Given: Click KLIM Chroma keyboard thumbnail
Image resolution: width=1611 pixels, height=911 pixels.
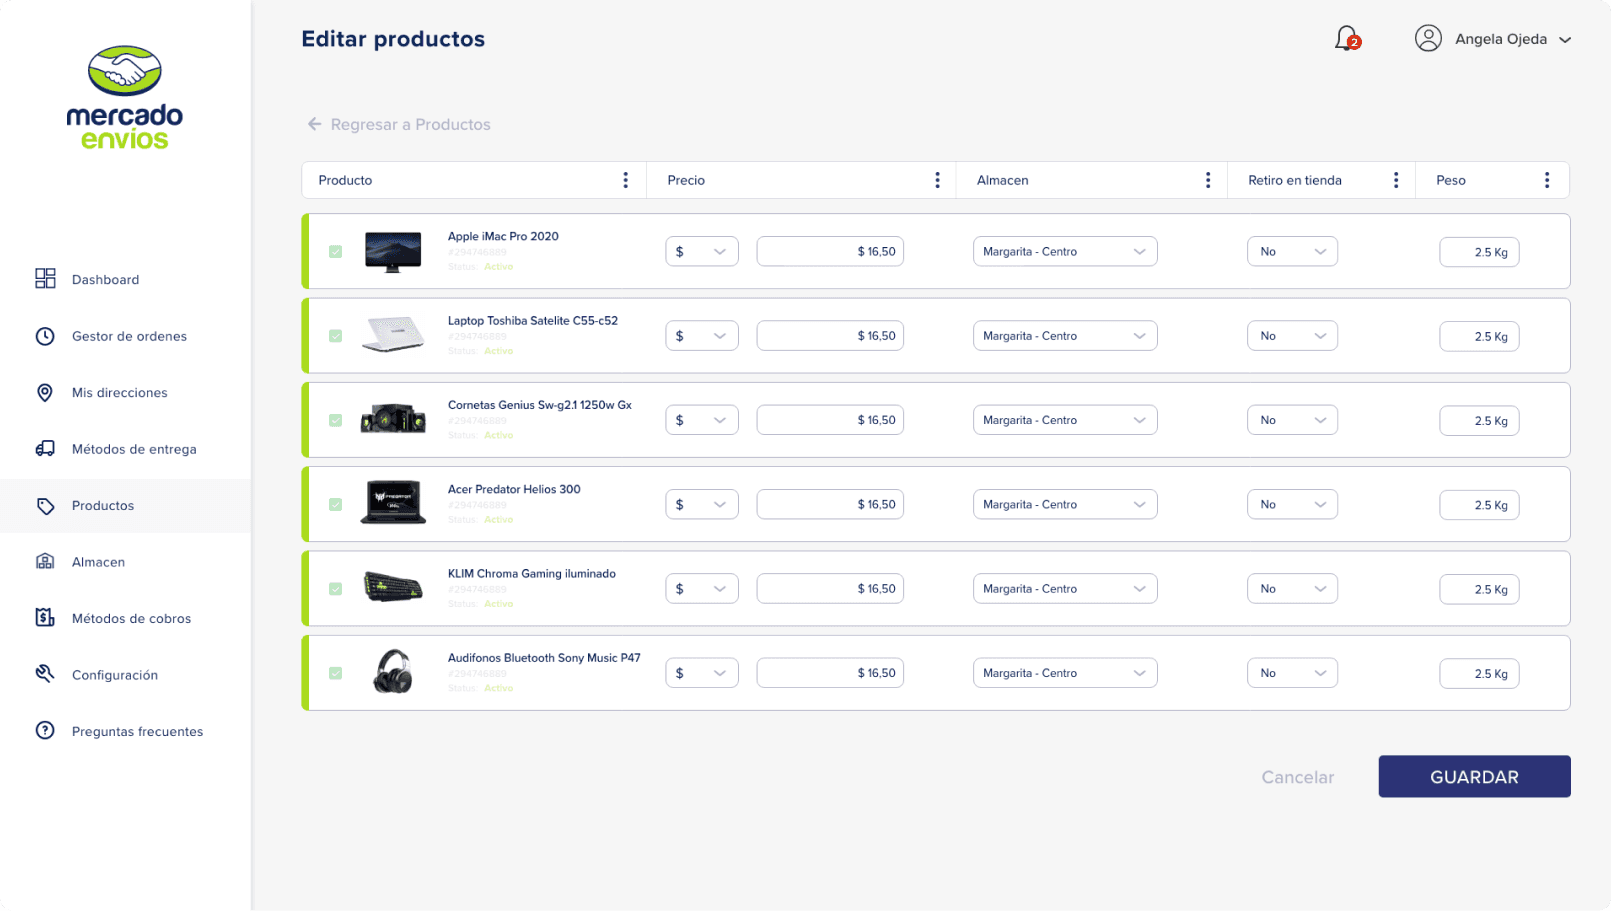Looking at the screenshot, I should tap(393, 587).
